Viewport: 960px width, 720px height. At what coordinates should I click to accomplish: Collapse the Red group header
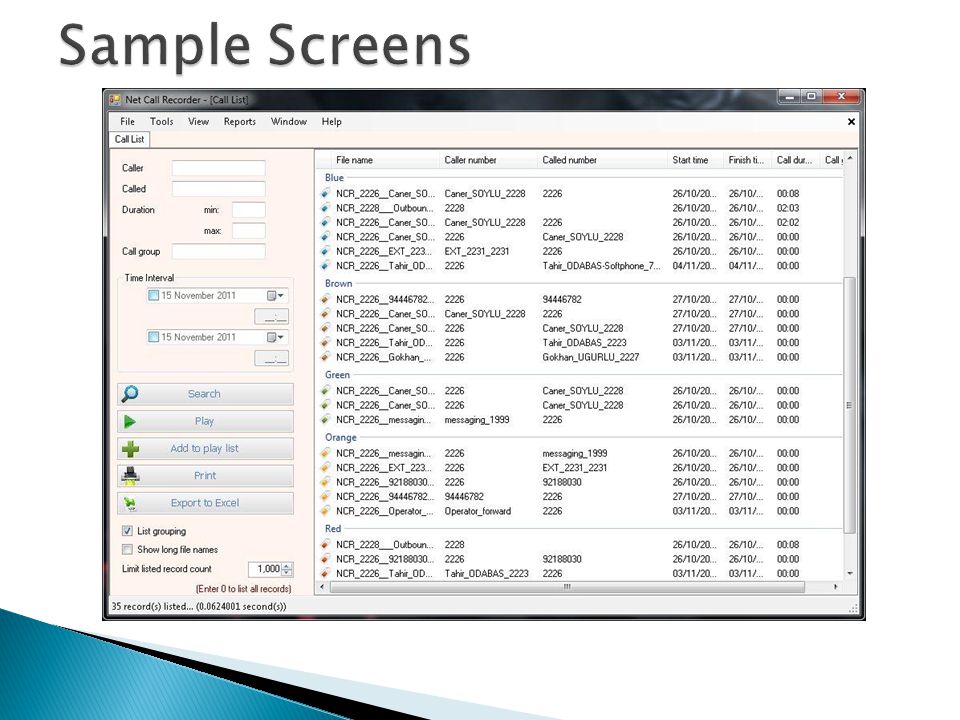click(333, 528)
